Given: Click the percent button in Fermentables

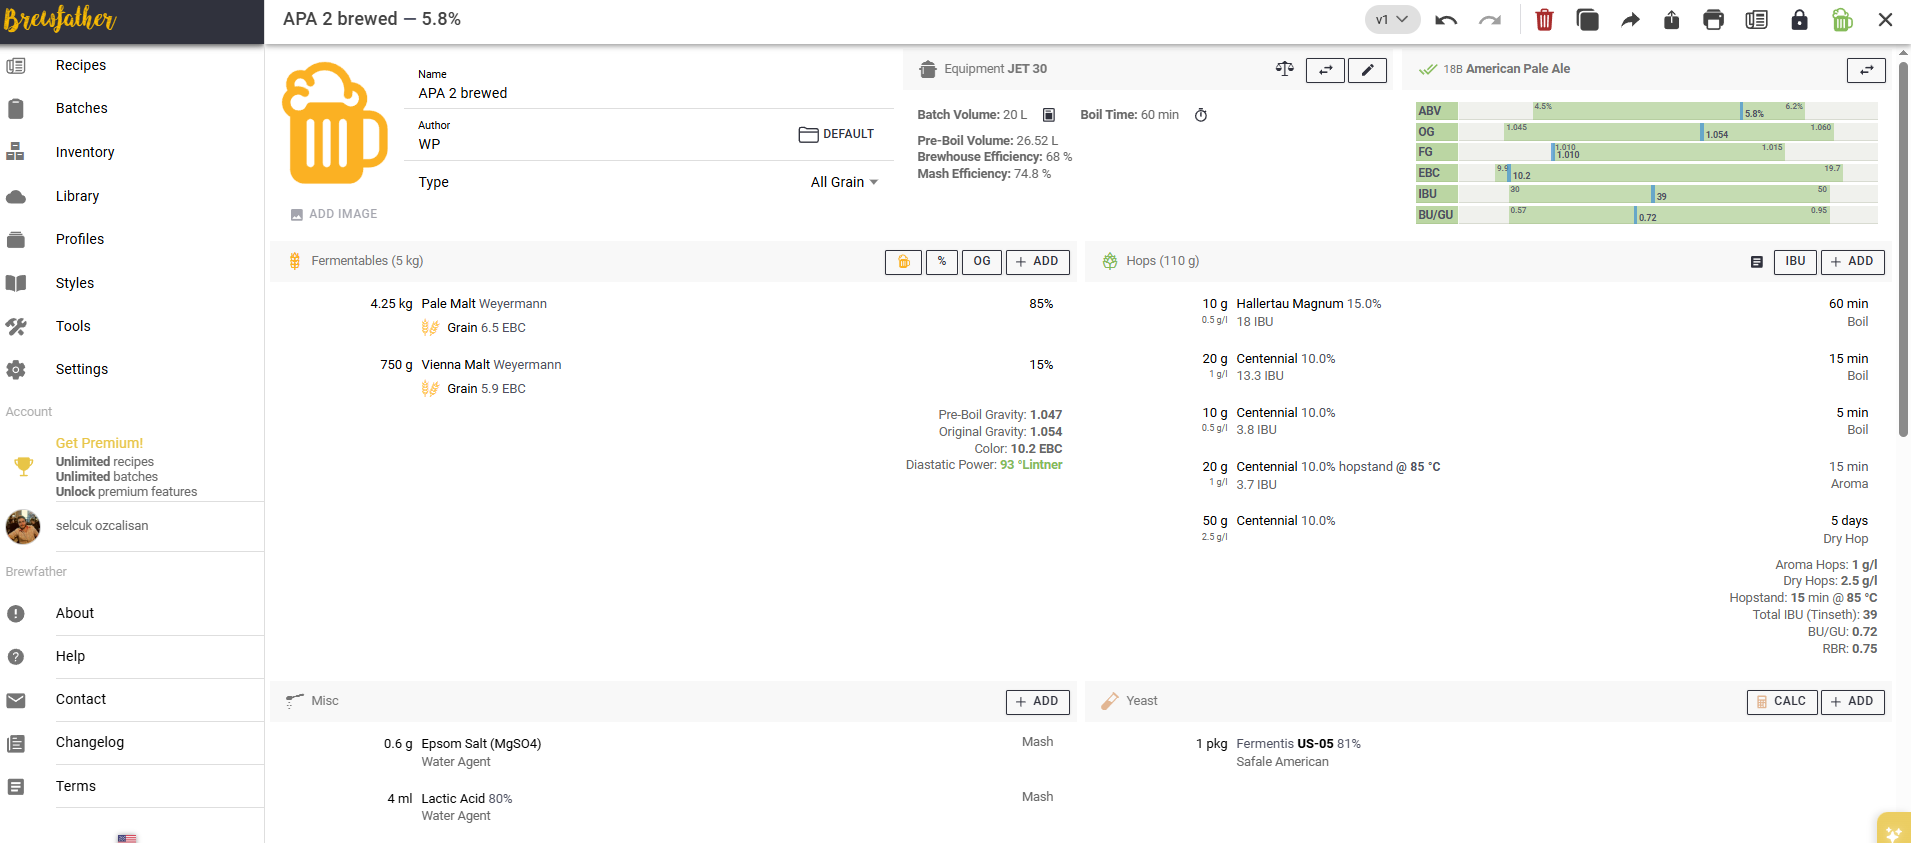Looking at the screenshot, I should [x=942, y=262].
